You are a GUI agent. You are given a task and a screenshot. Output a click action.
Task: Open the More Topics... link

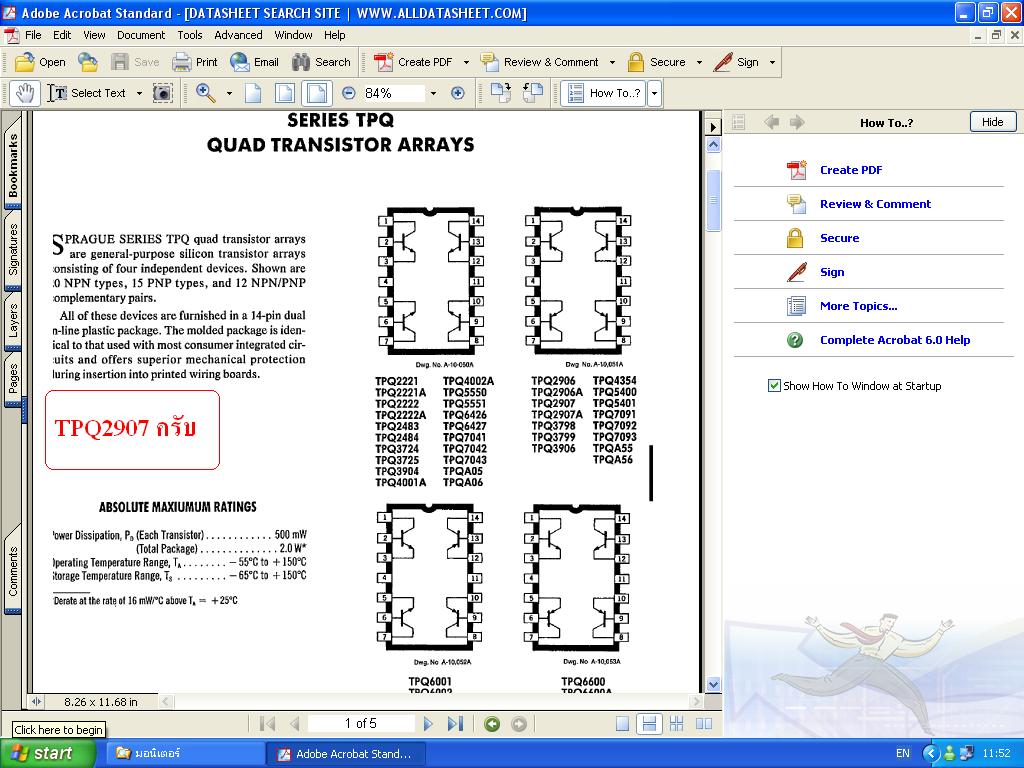(858, 306)
